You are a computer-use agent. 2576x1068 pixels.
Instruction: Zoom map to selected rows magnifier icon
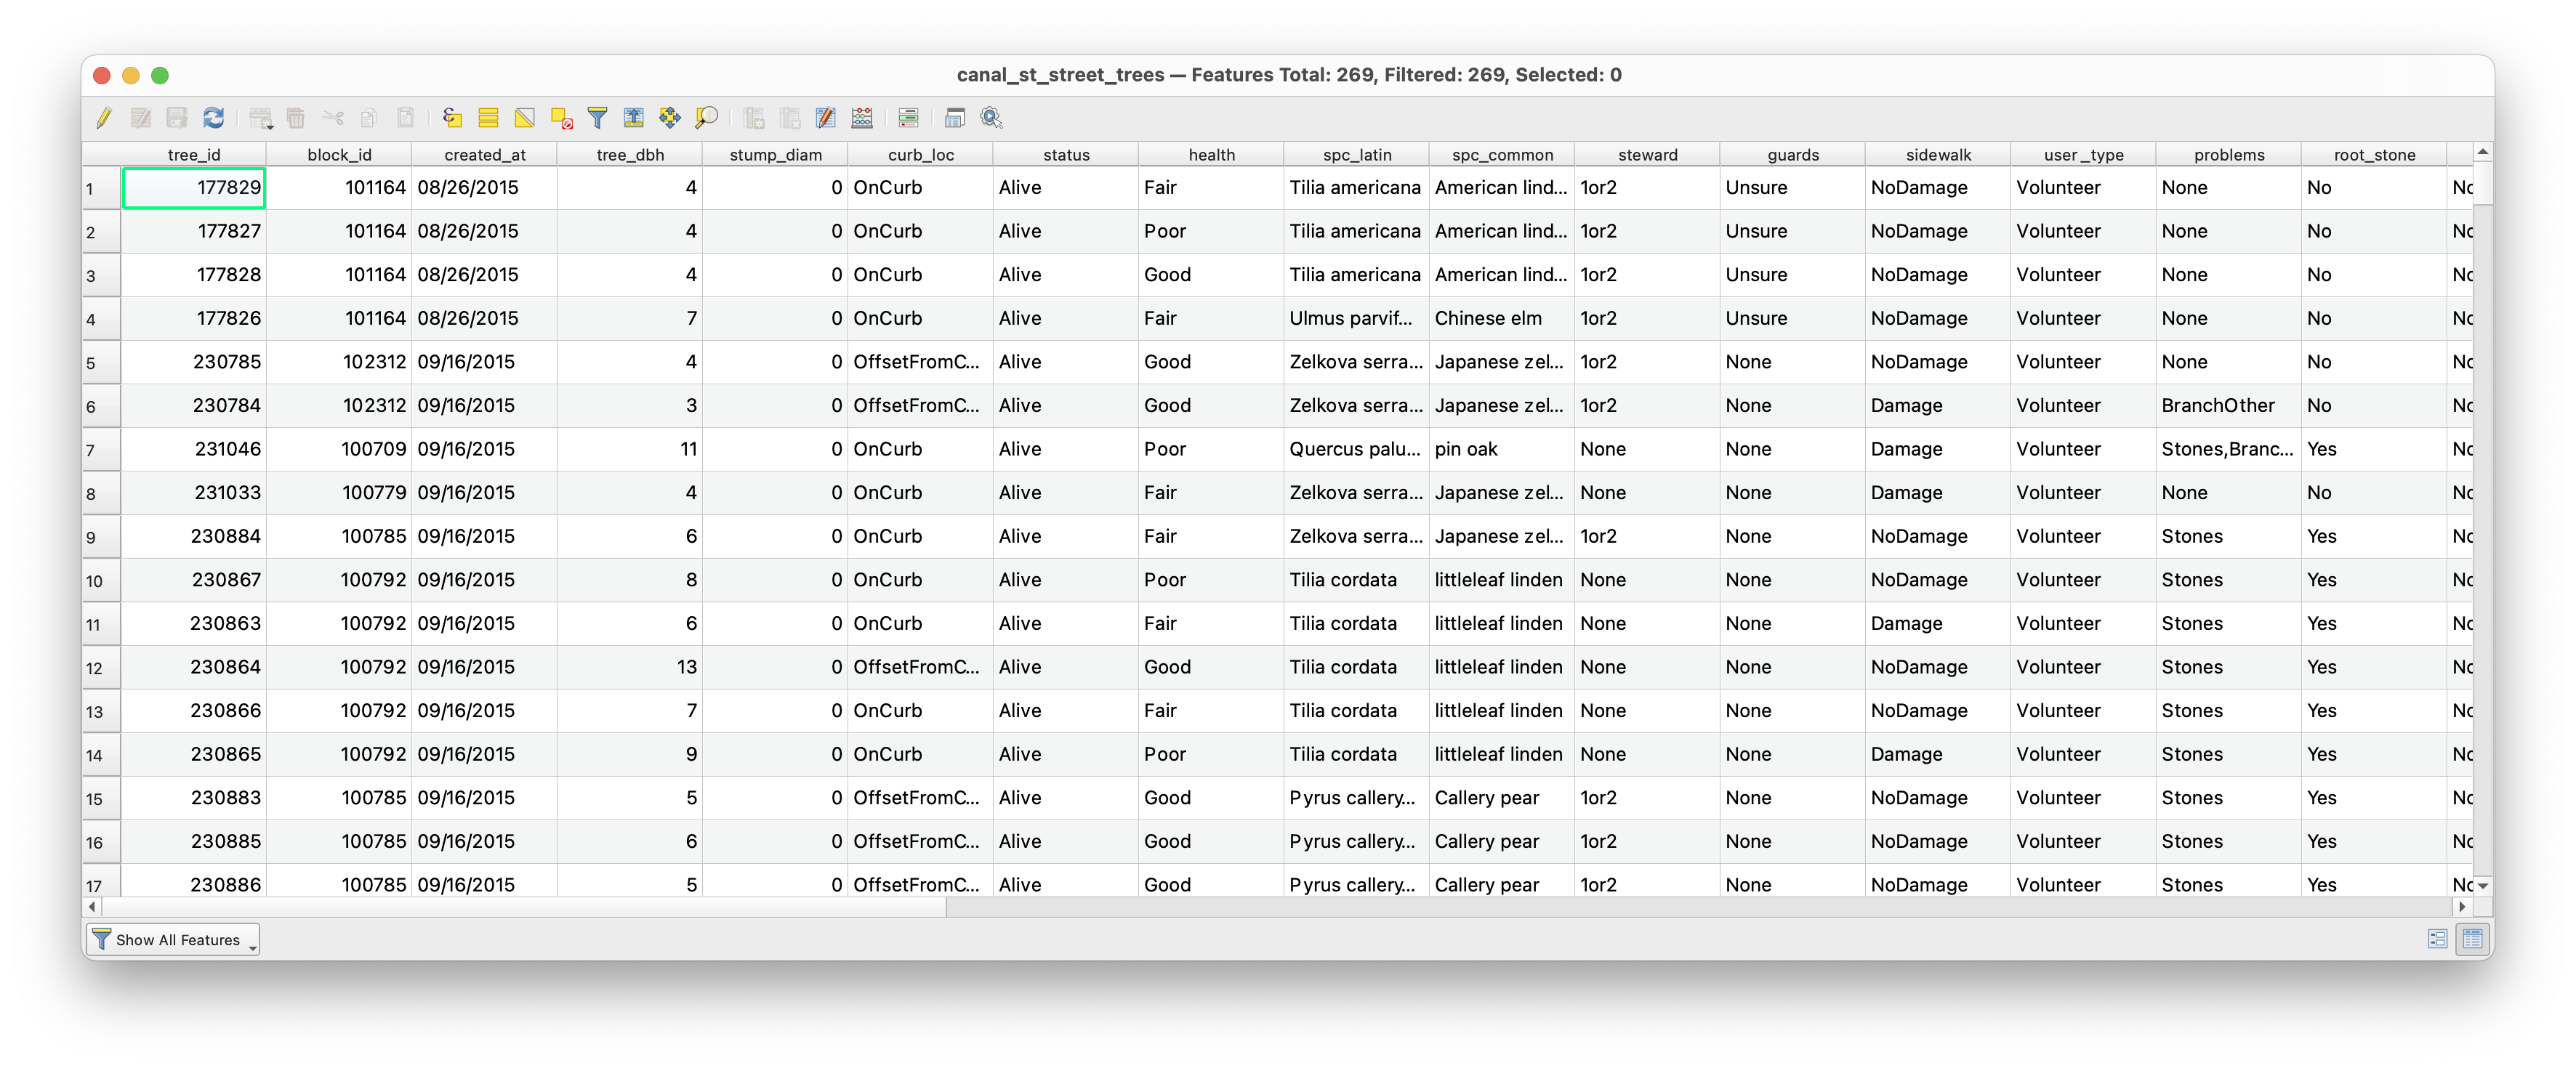point(706,118)
